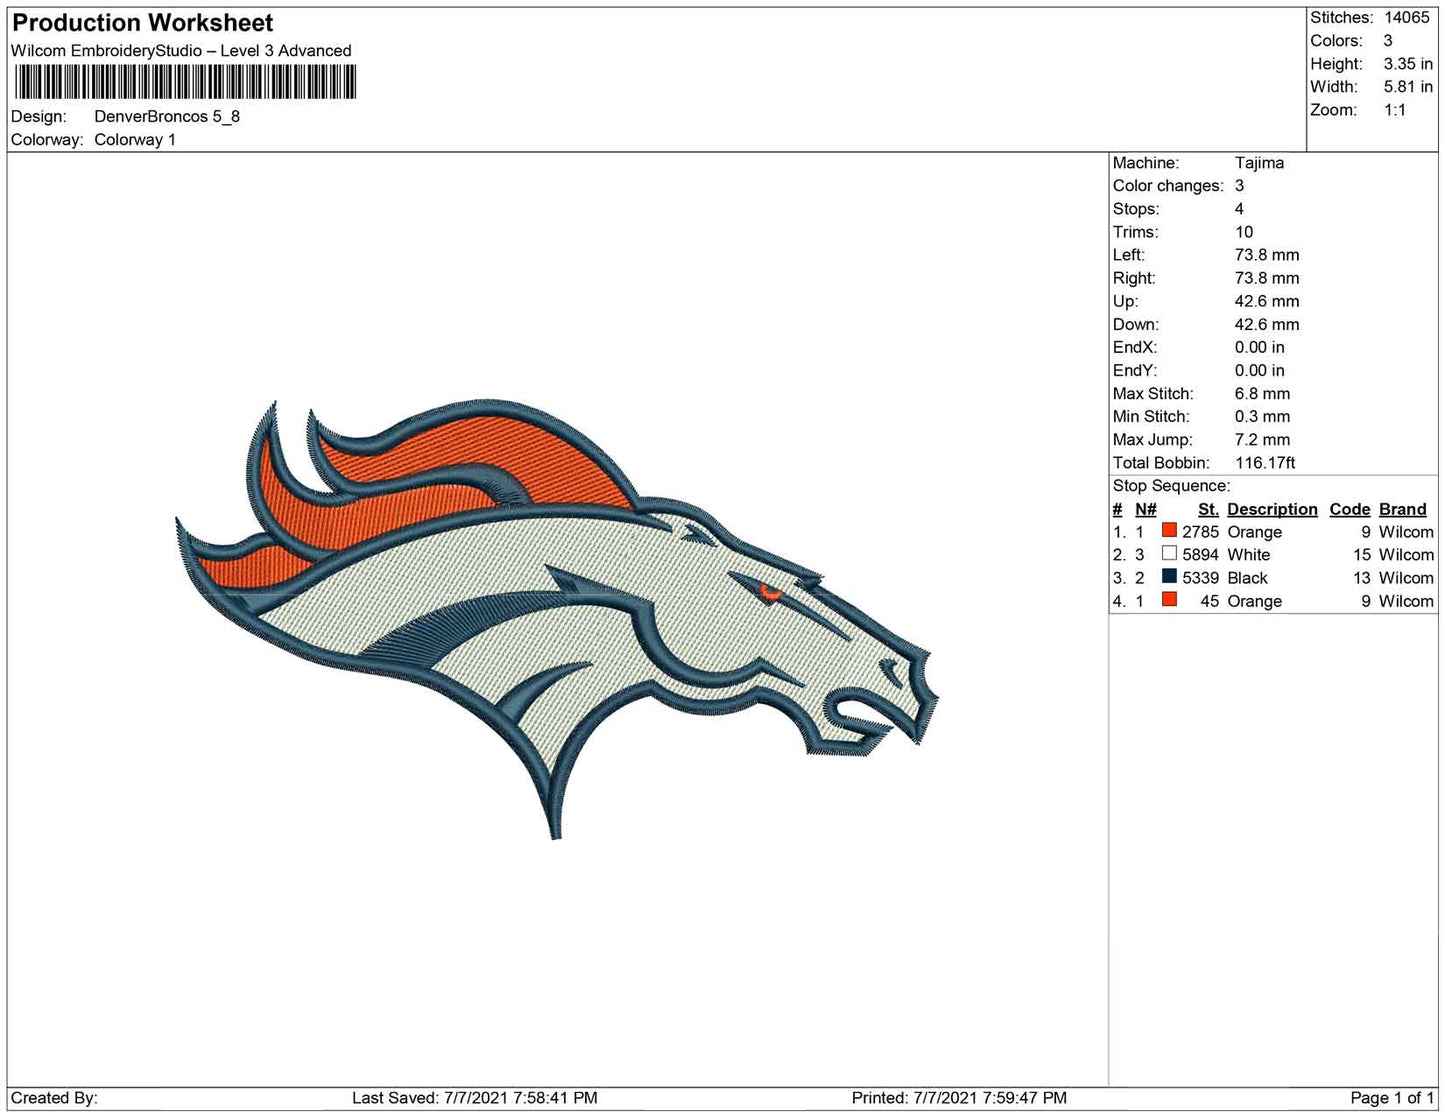Click the 'St.' column header
Image resolution: width=1445 pixels, height=1112 pixels.
[x=1208, y=509]
